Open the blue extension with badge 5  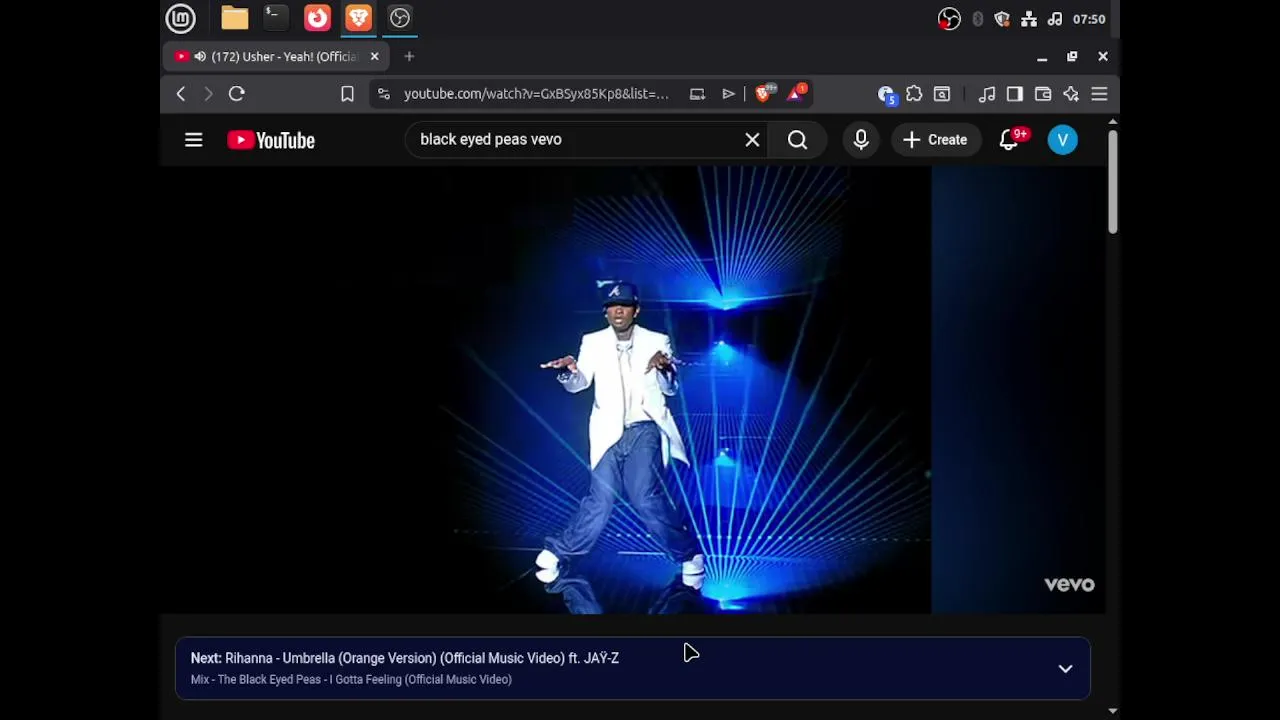click(886, 94)
